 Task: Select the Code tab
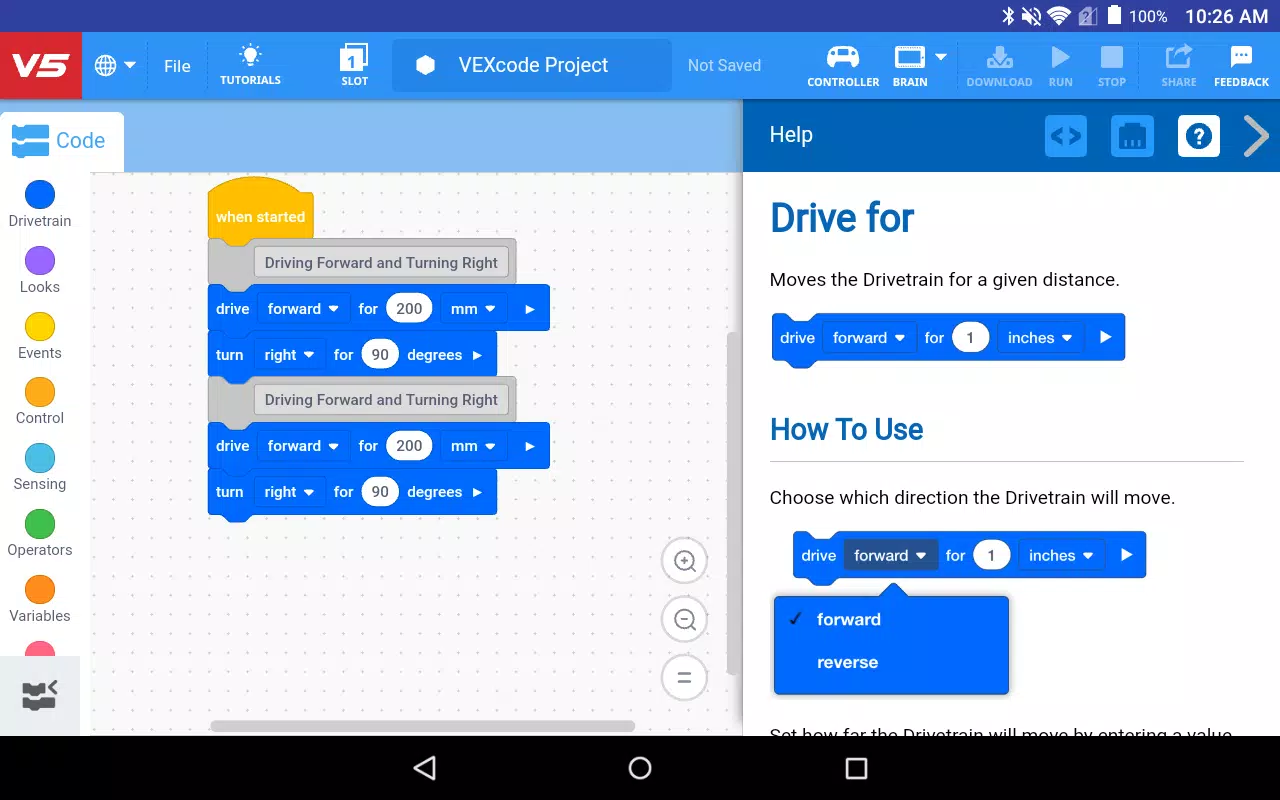pyautogui.click(x=60, y=141)
